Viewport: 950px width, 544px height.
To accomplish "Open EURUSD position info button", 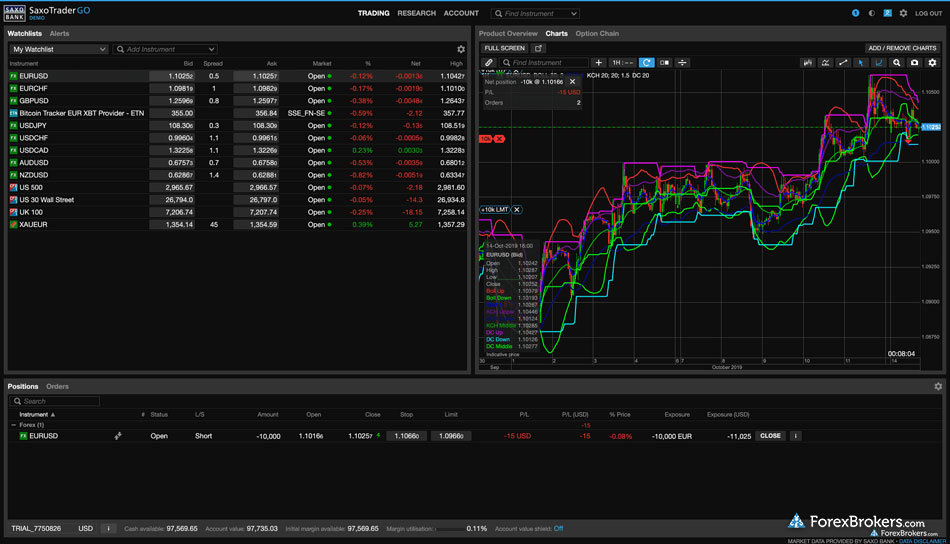I will coord(796,436).
